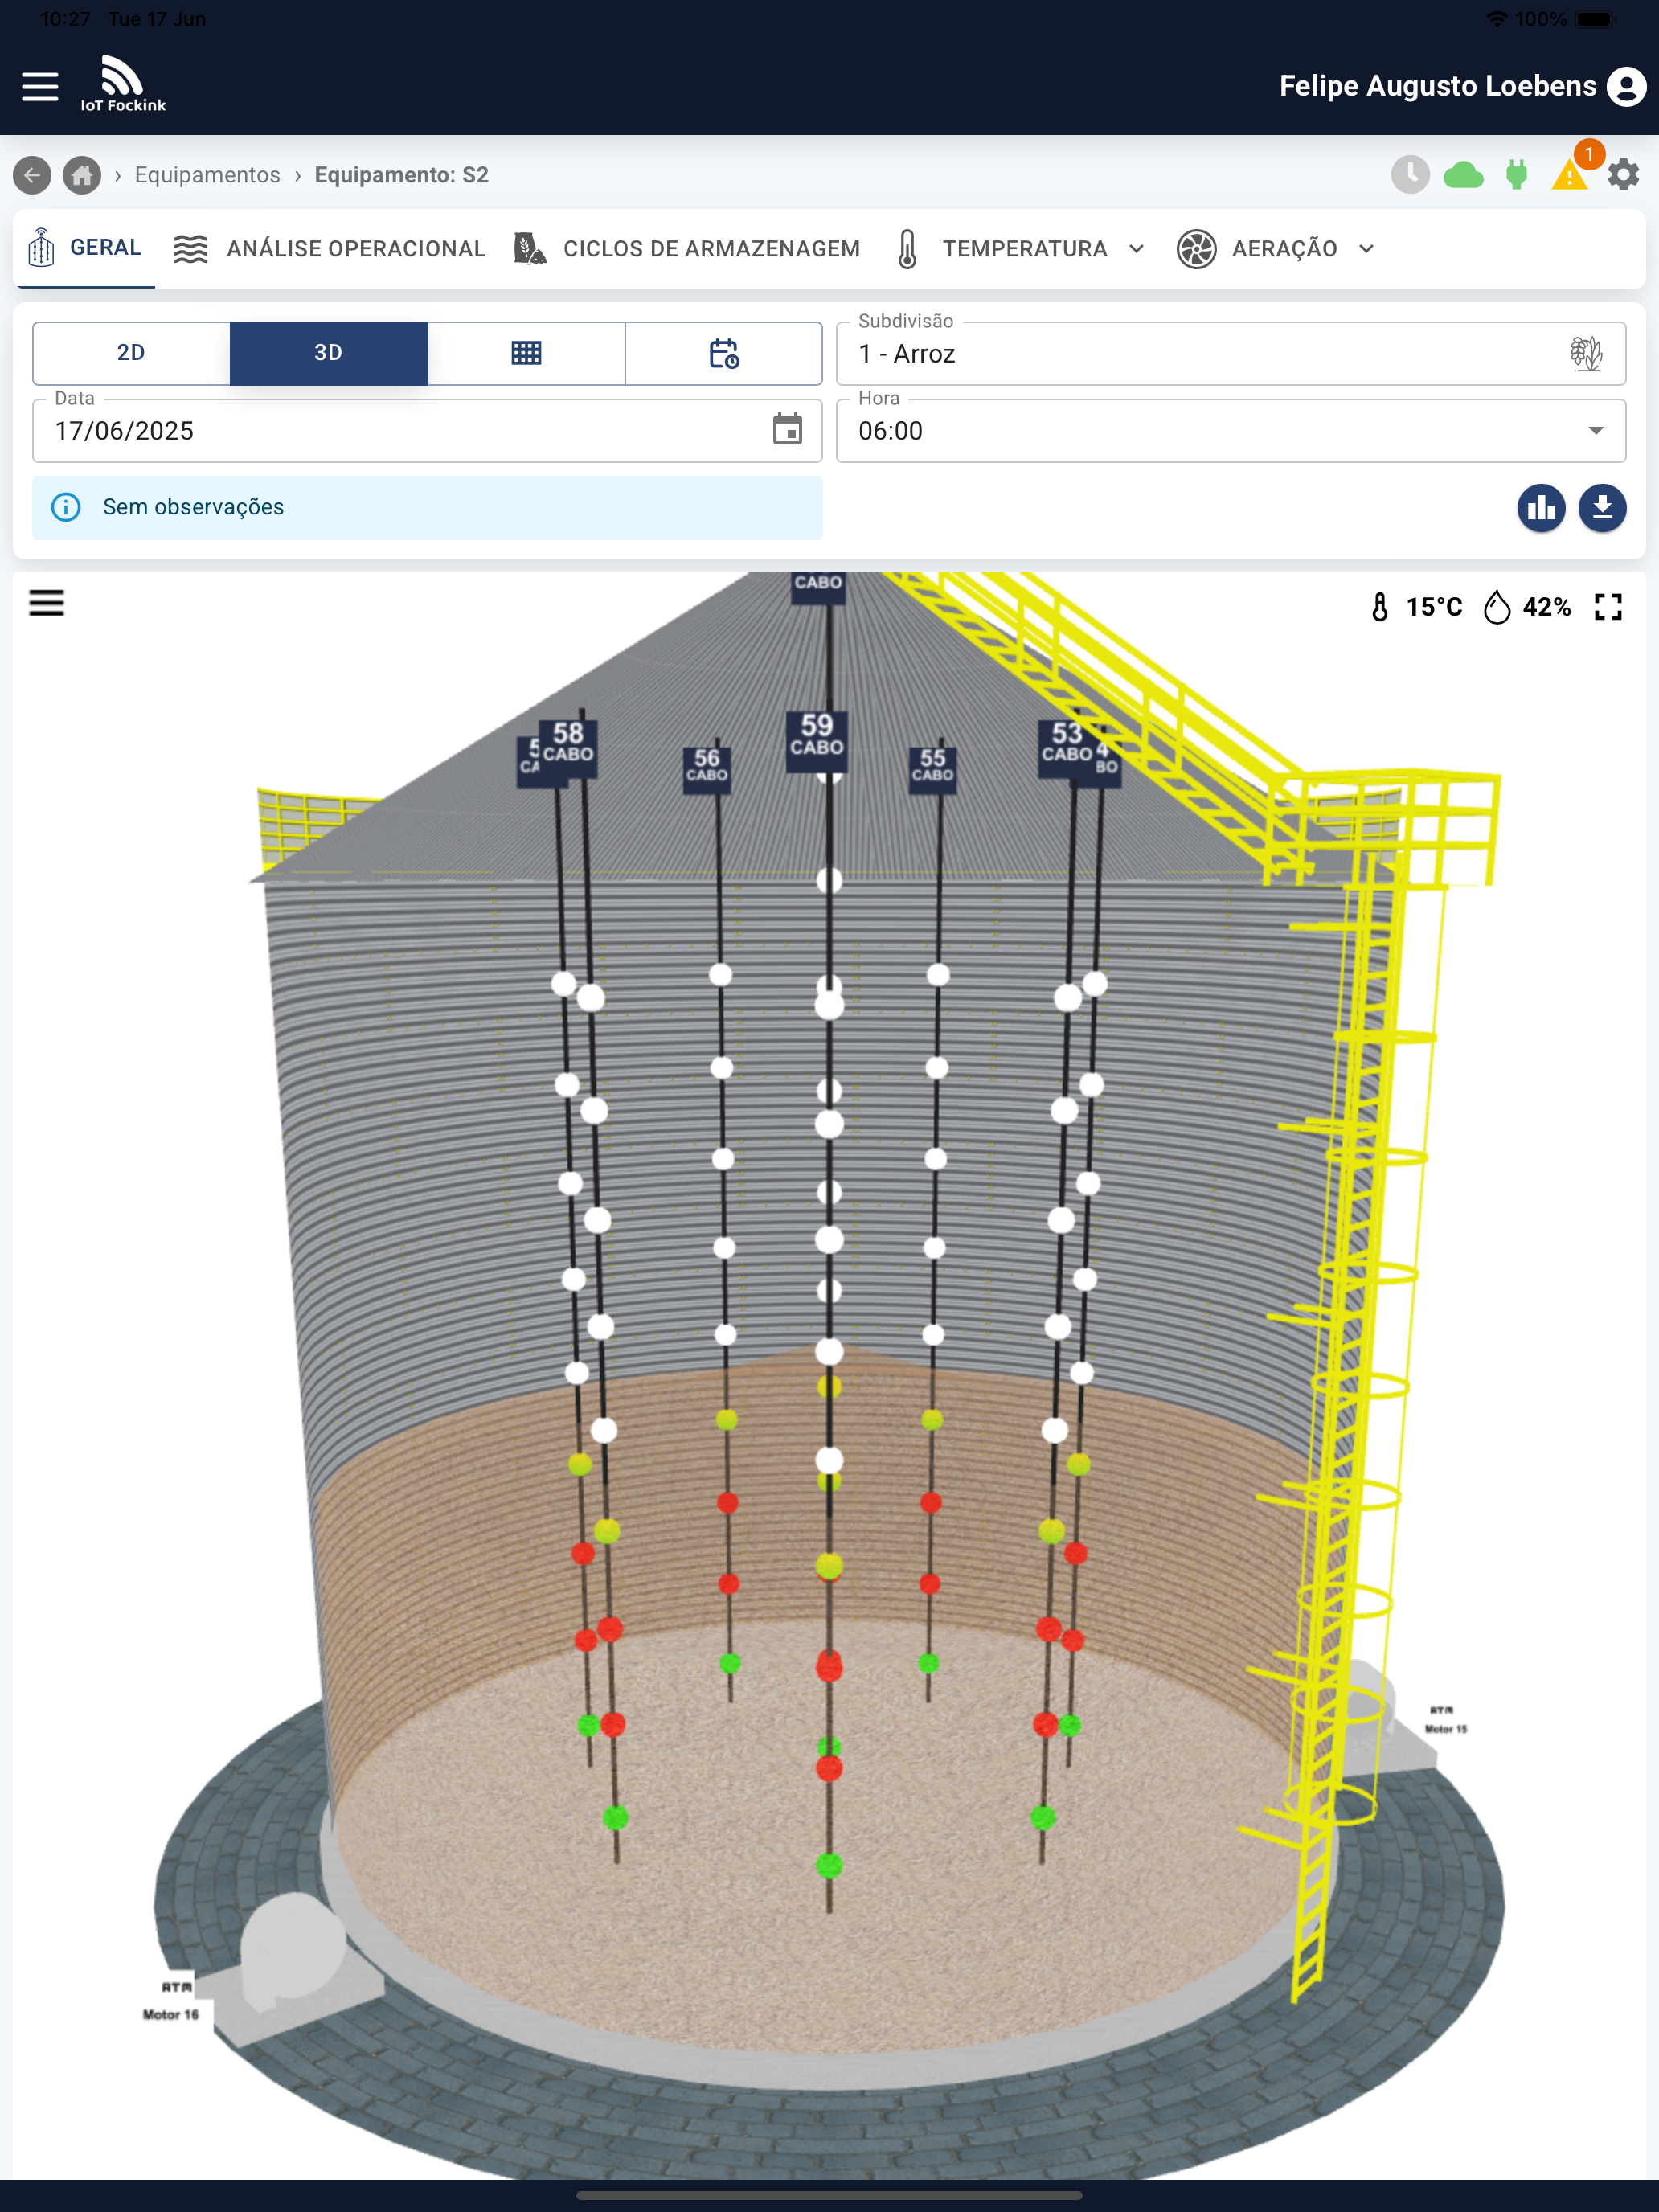
Task: Click lowest green sensor on cable 56
Action: click(730, 1663)
